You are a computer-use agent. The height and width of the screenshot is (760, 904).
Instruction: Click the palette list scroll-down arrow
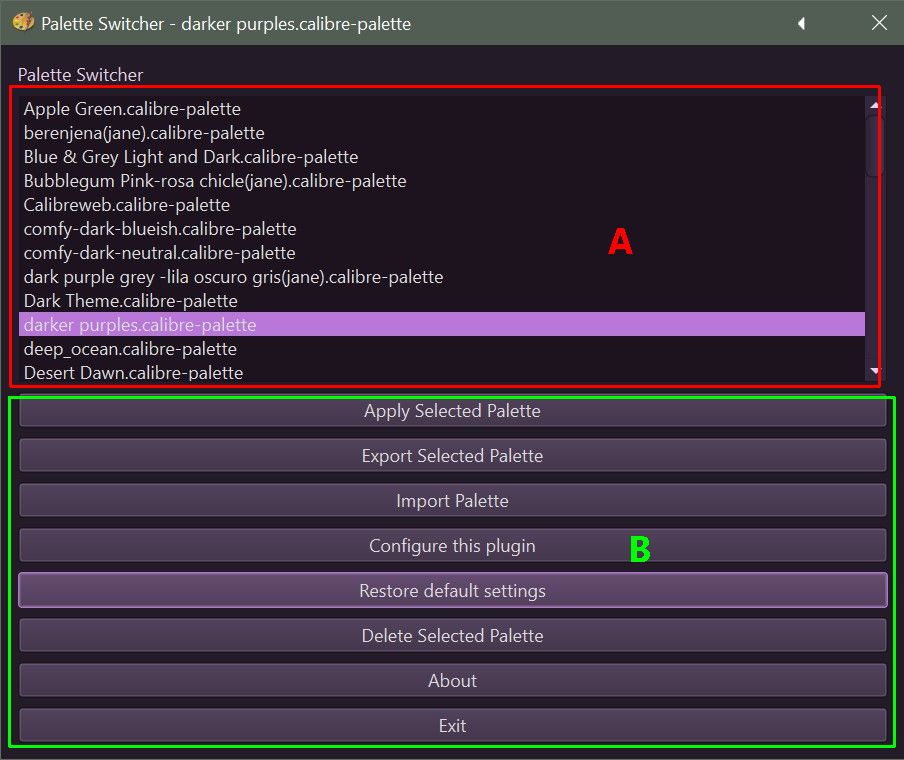(875, 371)
